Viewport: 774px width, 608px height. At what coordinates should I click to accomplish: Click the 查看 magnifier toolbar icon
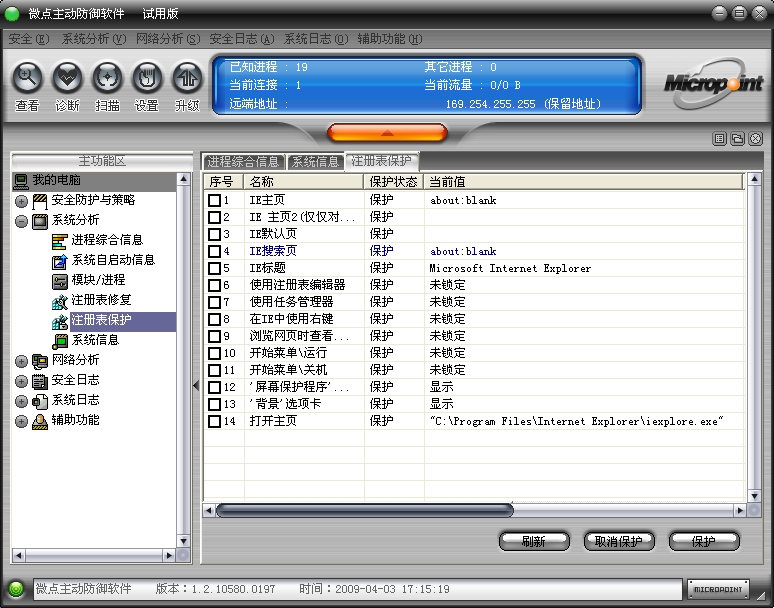click(27, 77)
